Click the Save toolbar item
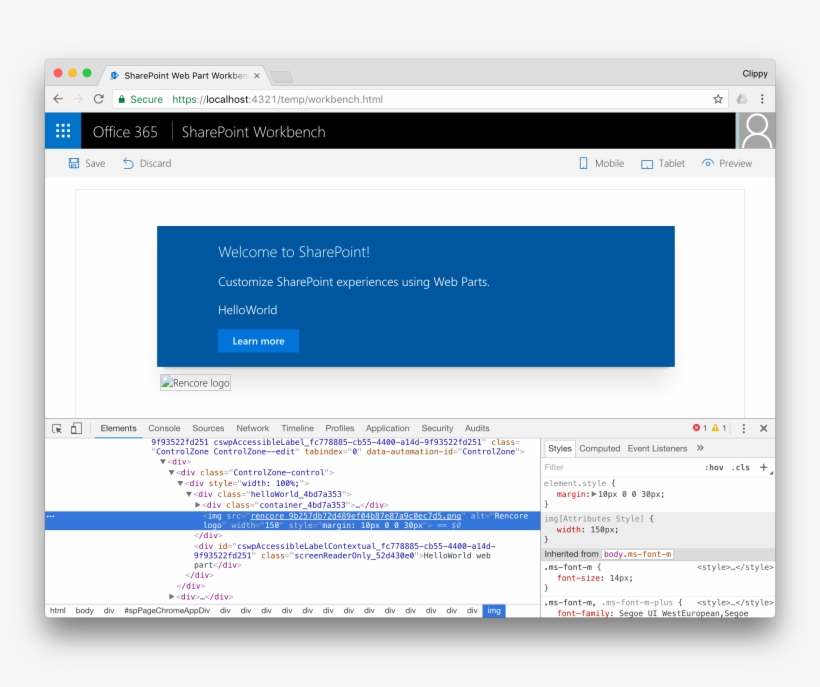This screenshot has width=820, height=687. [x=87, y=163]
